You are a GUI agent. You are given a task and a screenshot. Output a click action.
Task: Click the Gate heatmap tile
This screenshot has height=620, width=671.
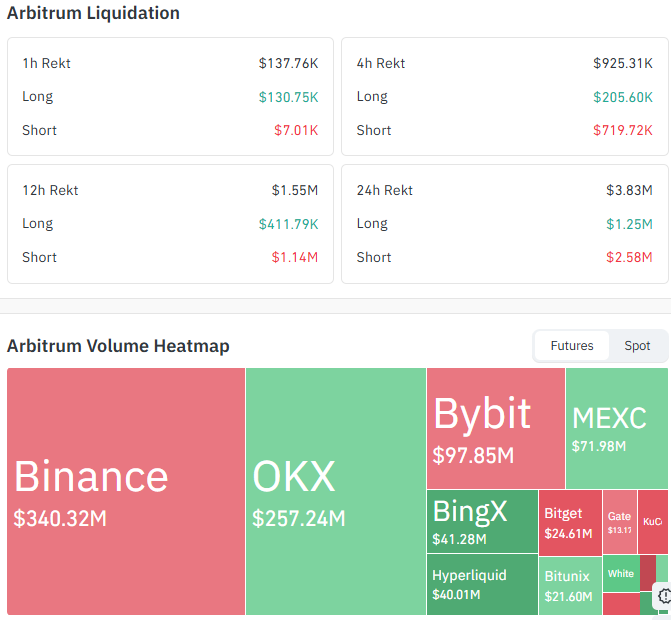619,522
